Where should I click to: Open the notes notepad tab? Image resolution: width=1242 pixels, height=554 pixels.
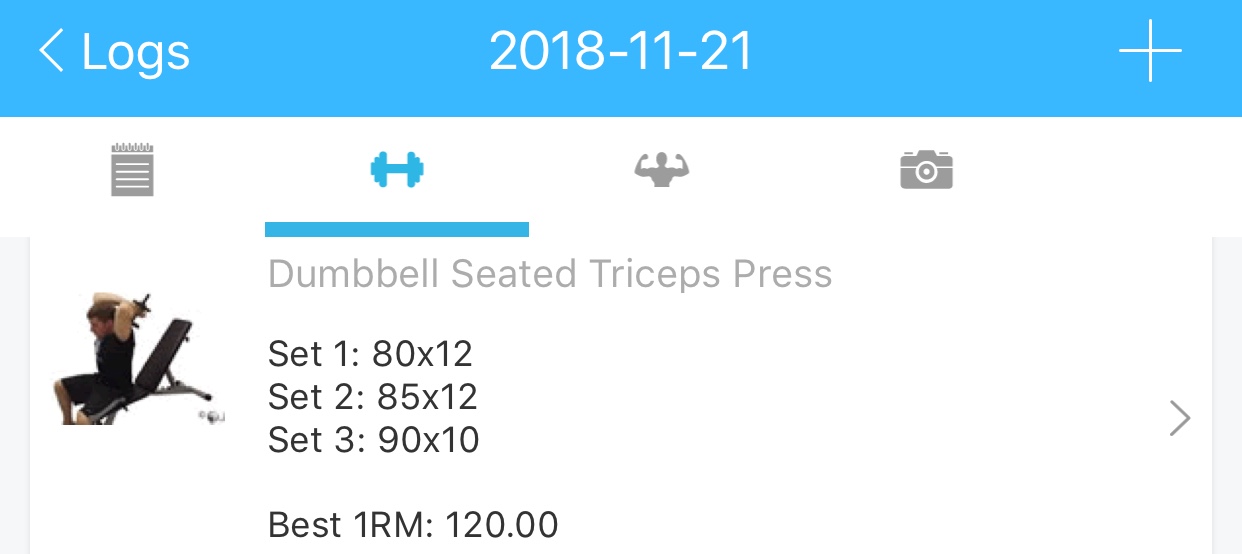132,169
